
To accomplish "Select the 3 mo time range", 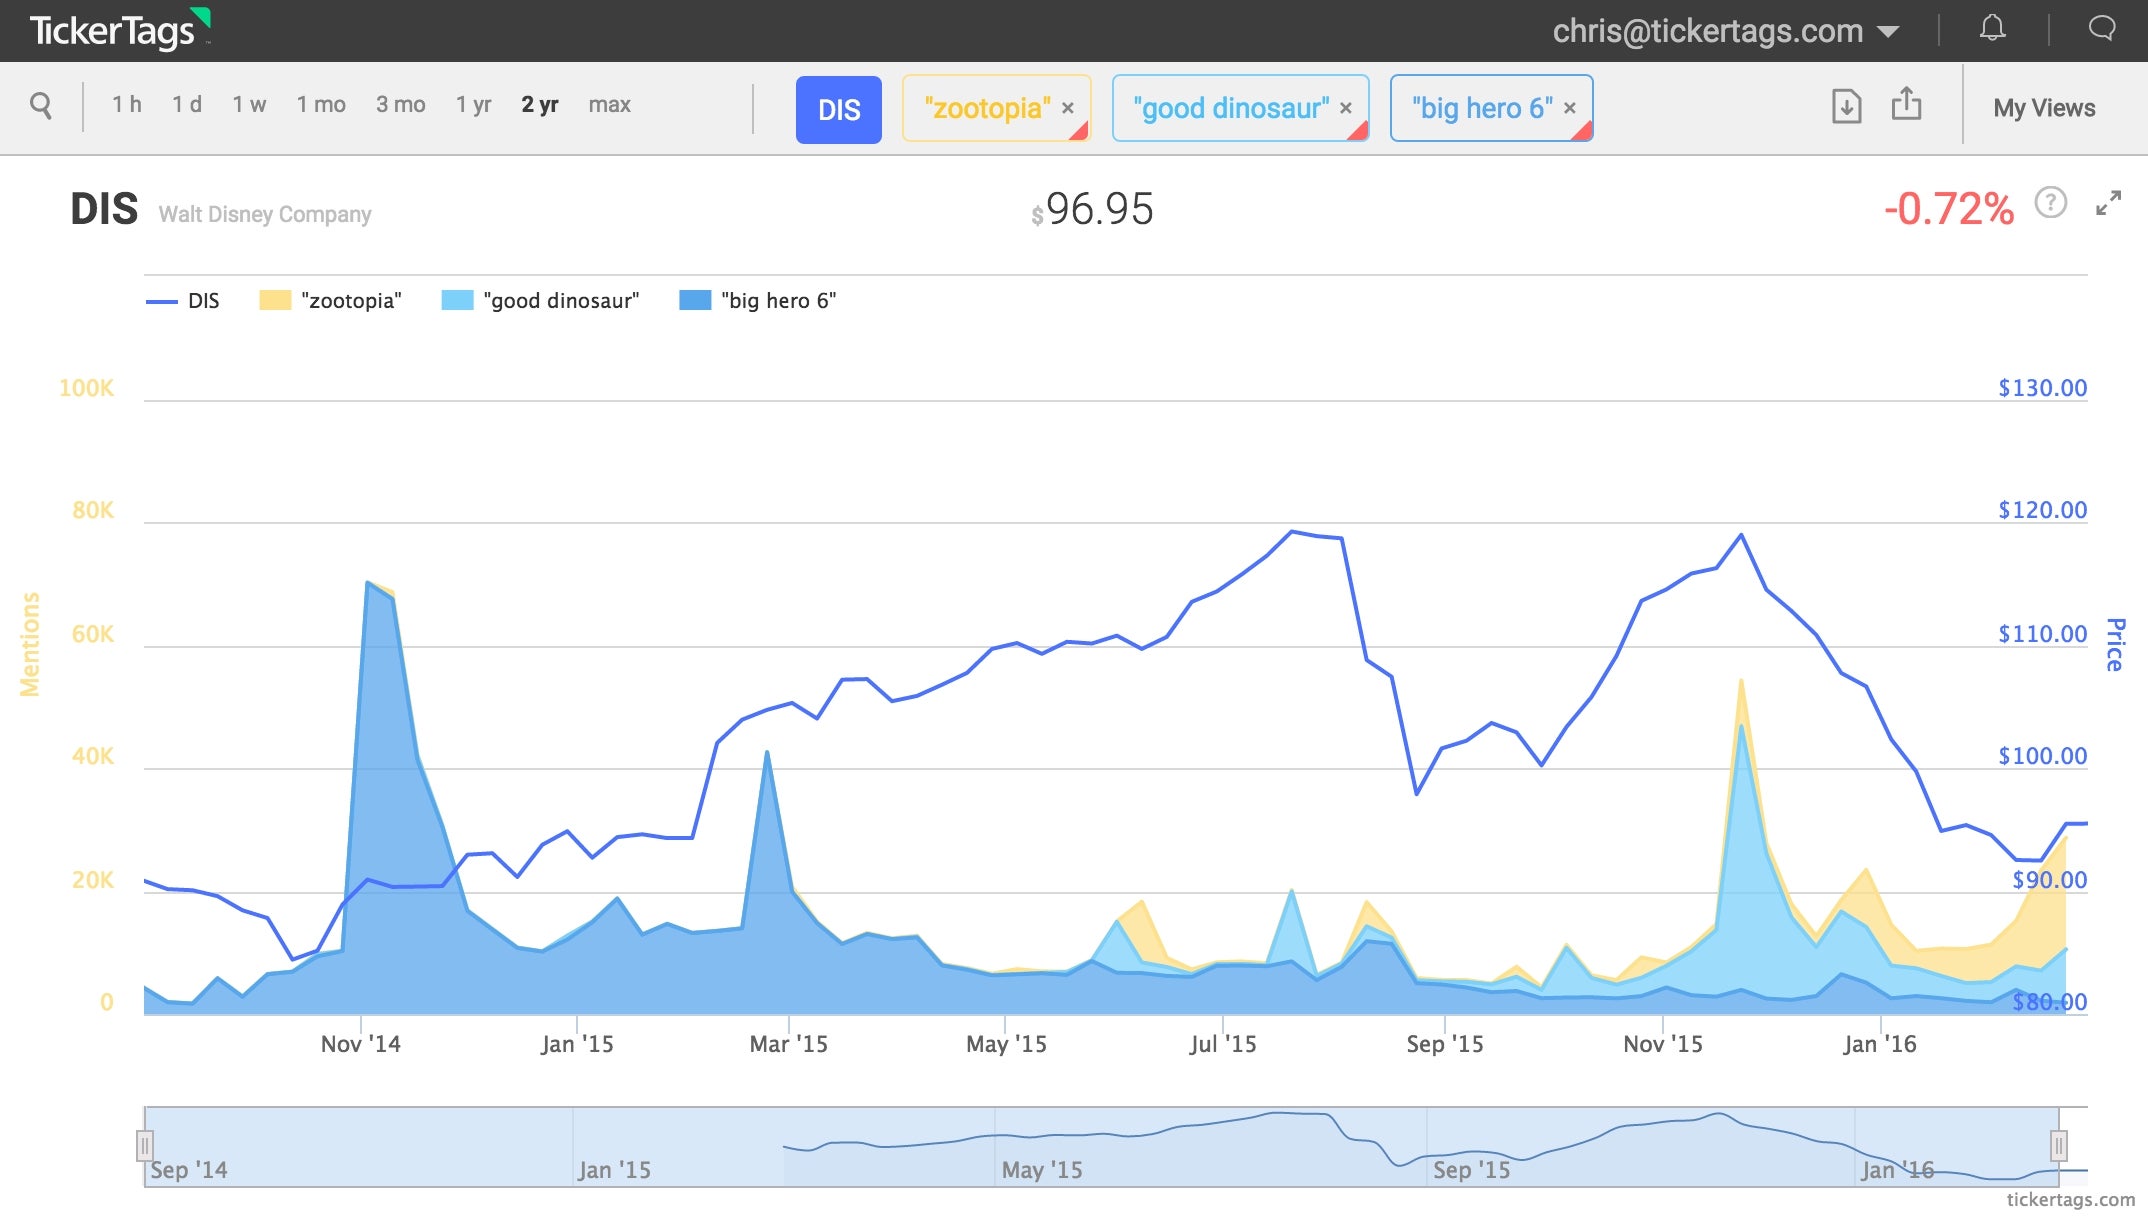I will pos(401,105).
